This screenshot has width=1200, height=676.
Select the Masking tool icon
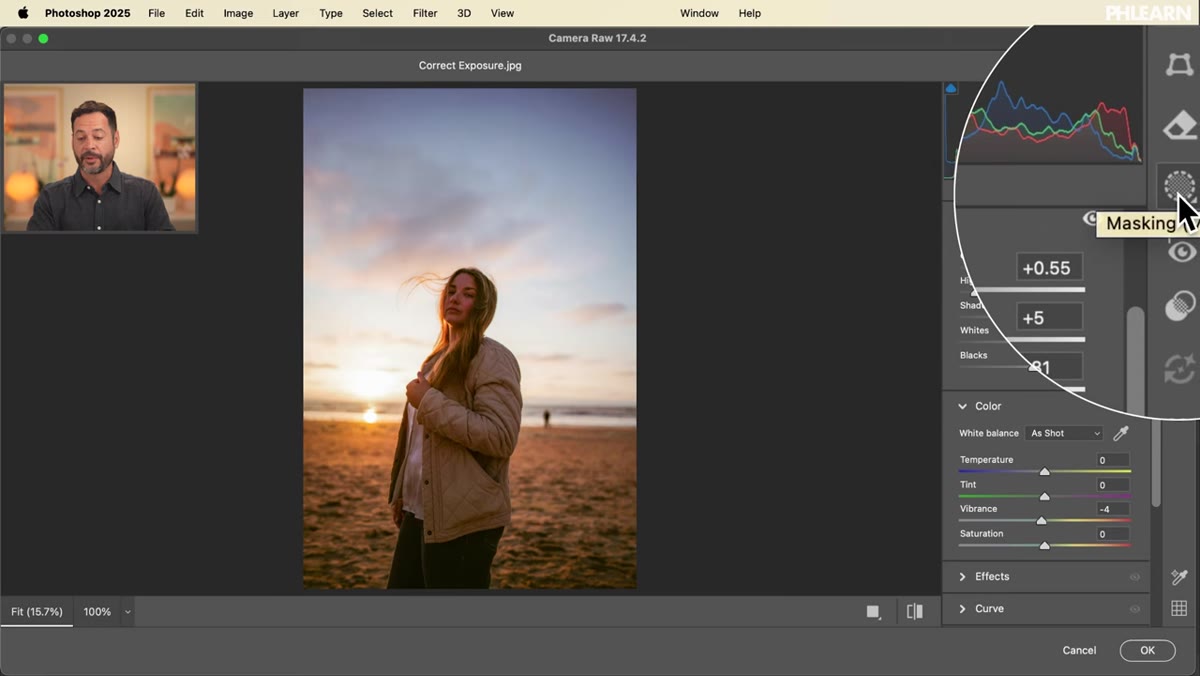(x=1180, y=186)
